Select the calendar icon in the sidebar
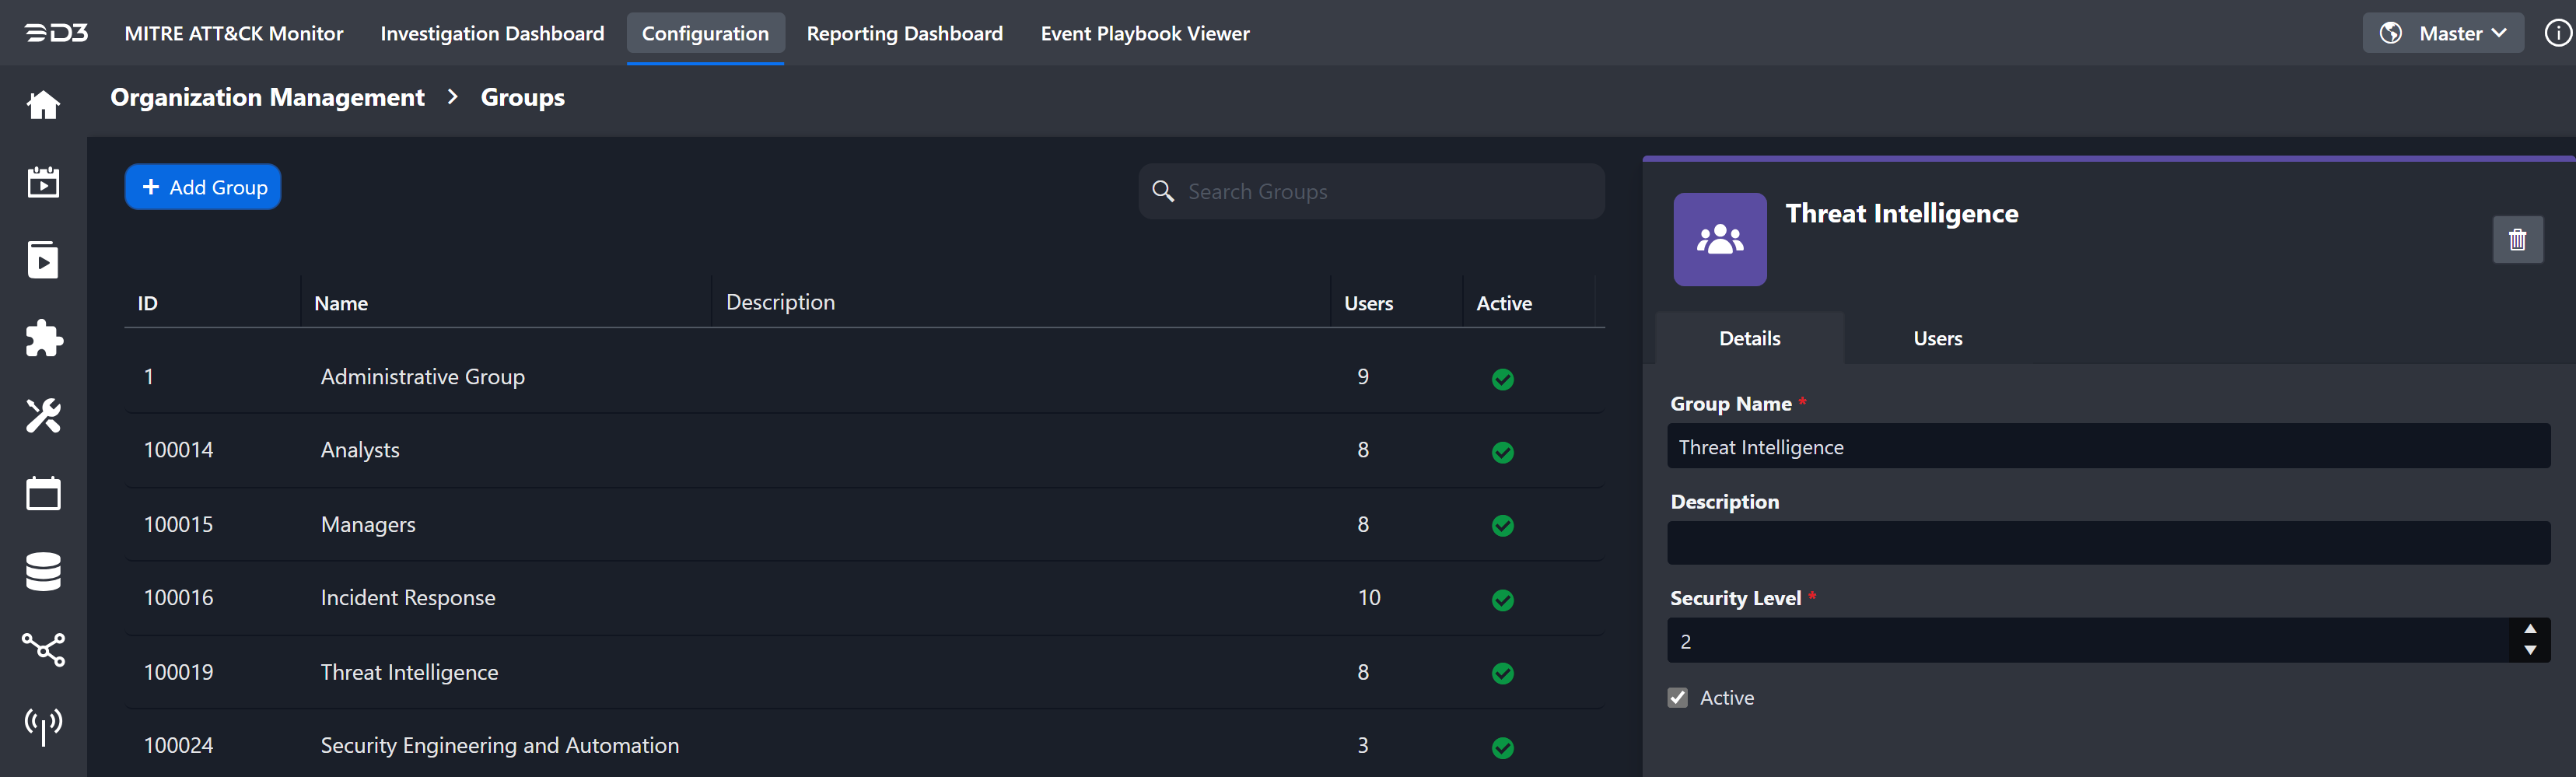This screenshot has width=2576, height=777. 43,492
